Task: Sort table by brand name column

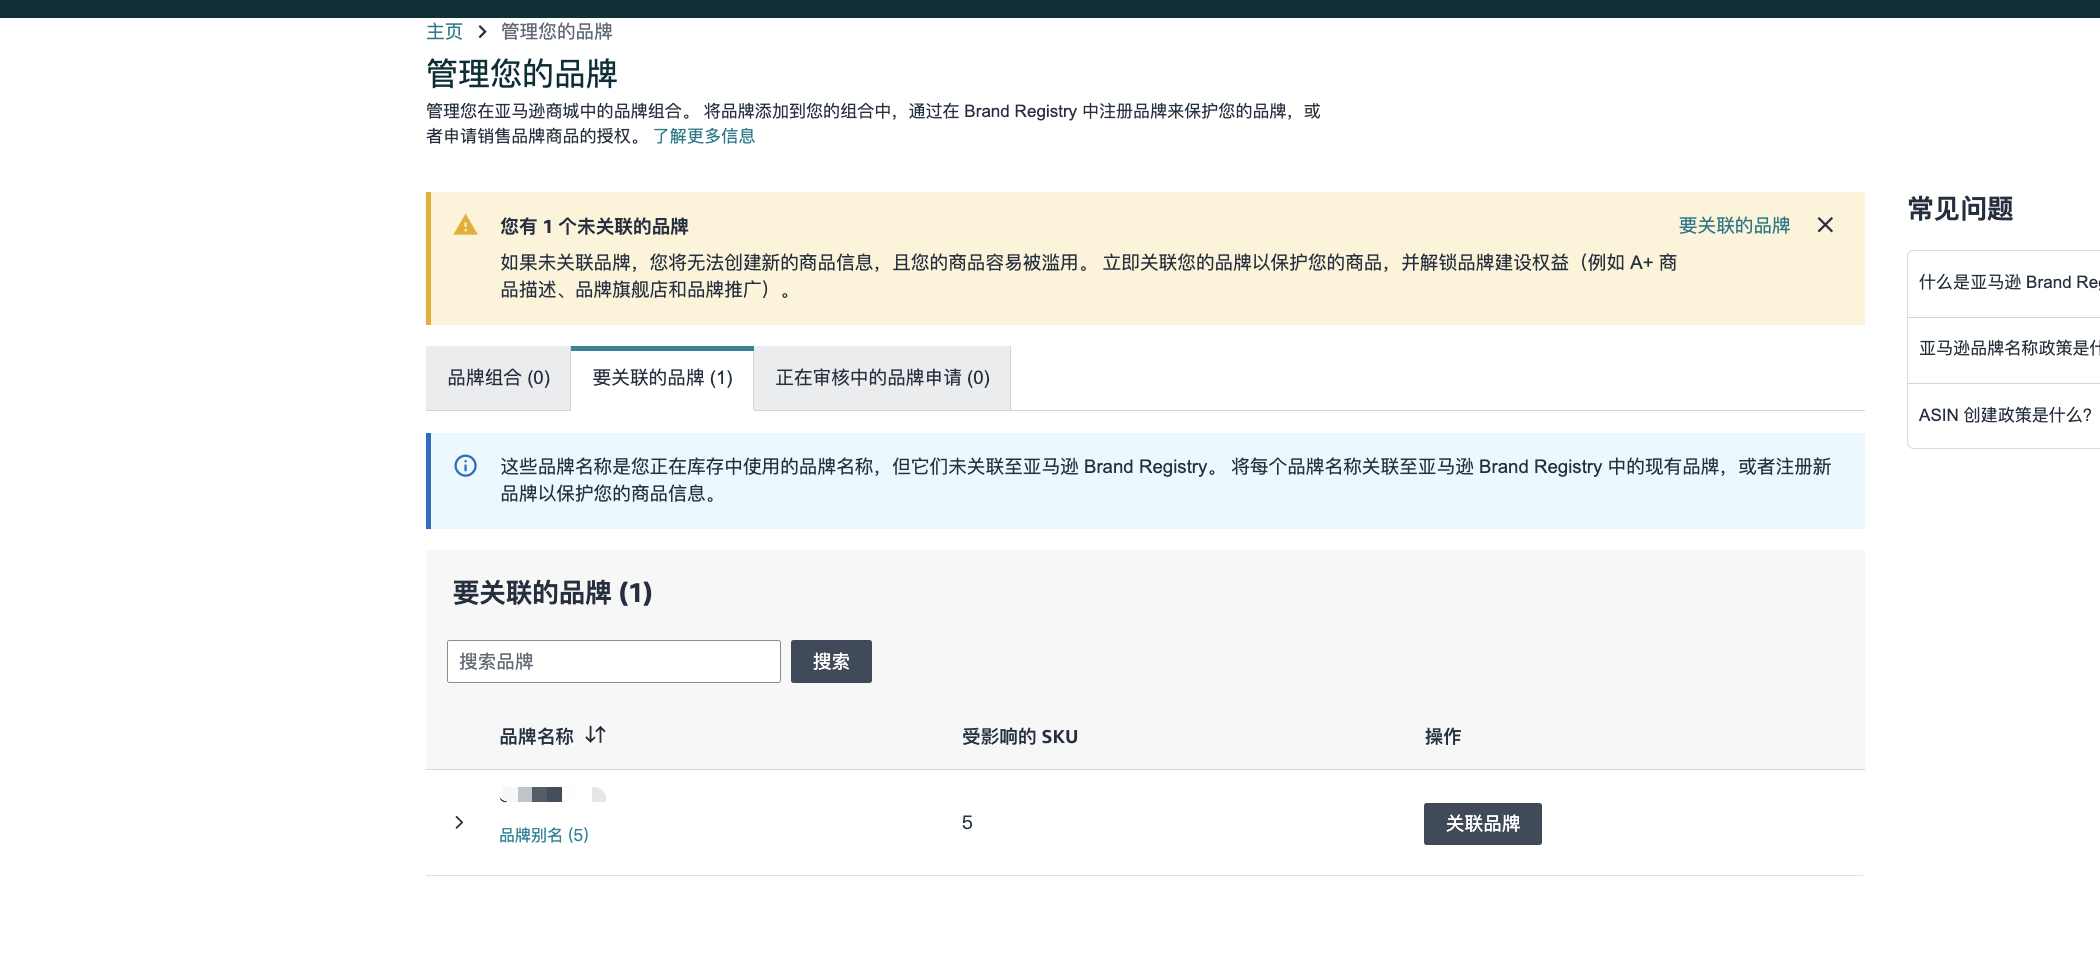Action: (596, 735)
